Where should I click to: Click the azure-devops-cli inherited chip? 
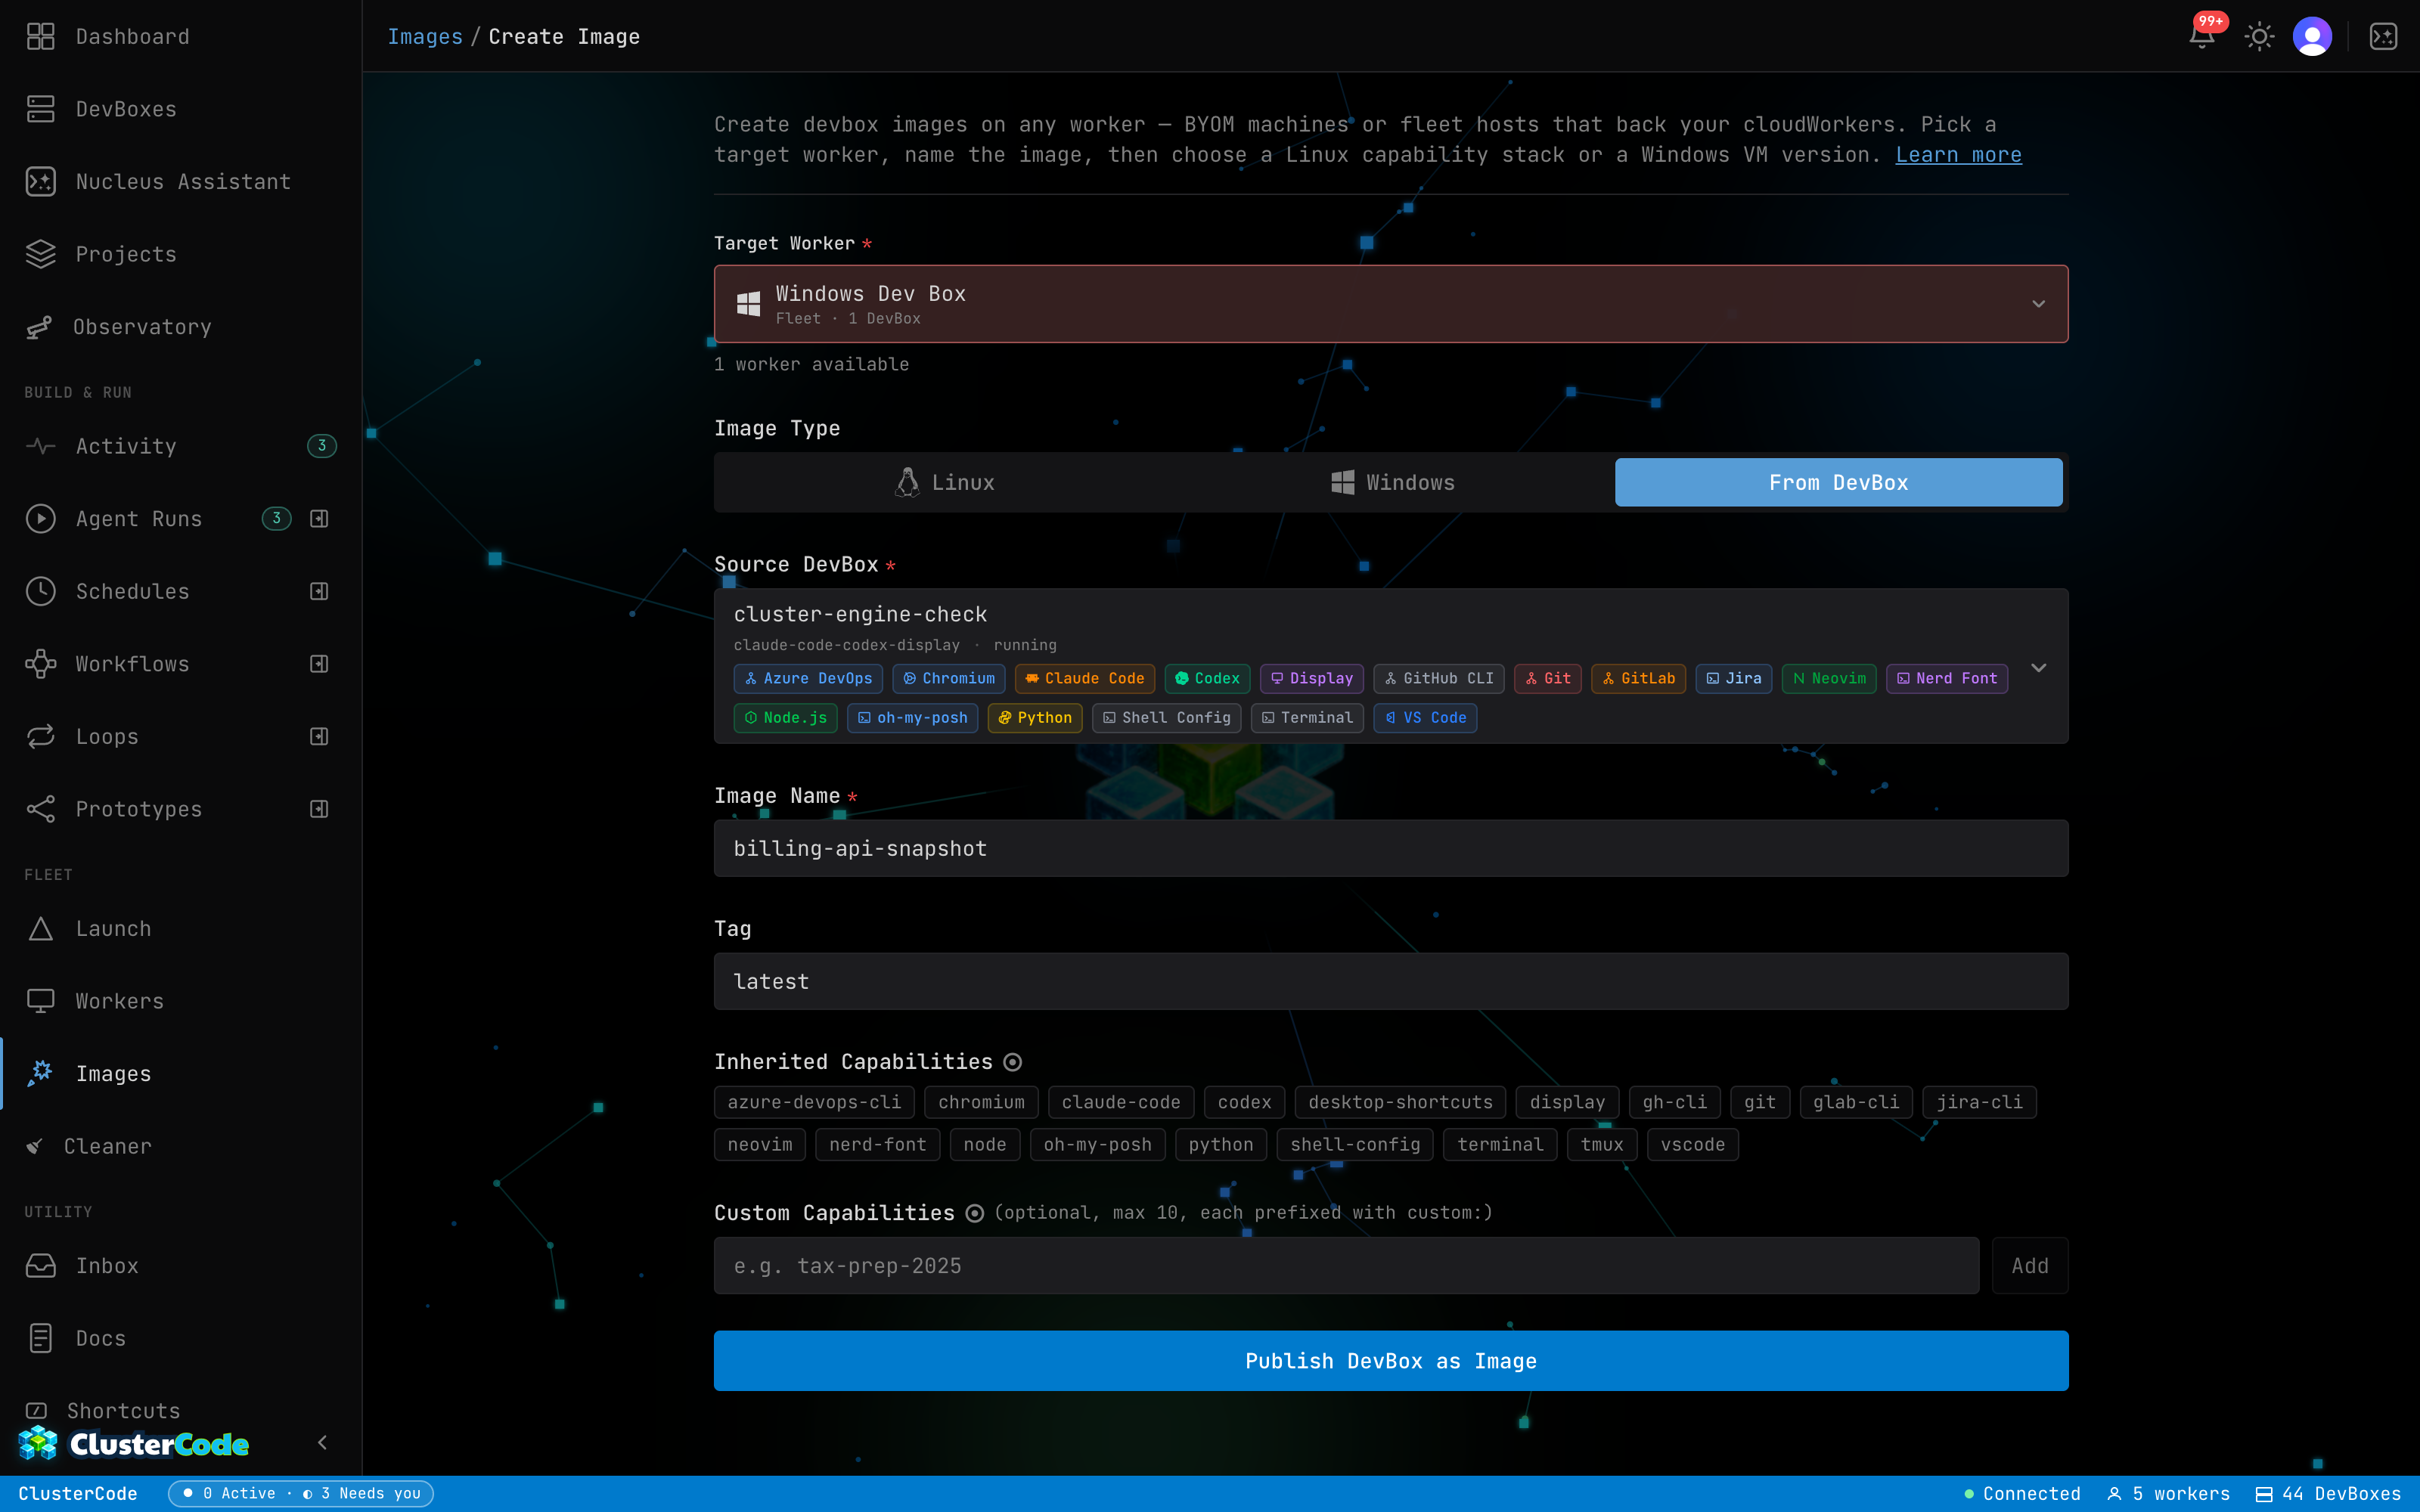pos(814,1102)
